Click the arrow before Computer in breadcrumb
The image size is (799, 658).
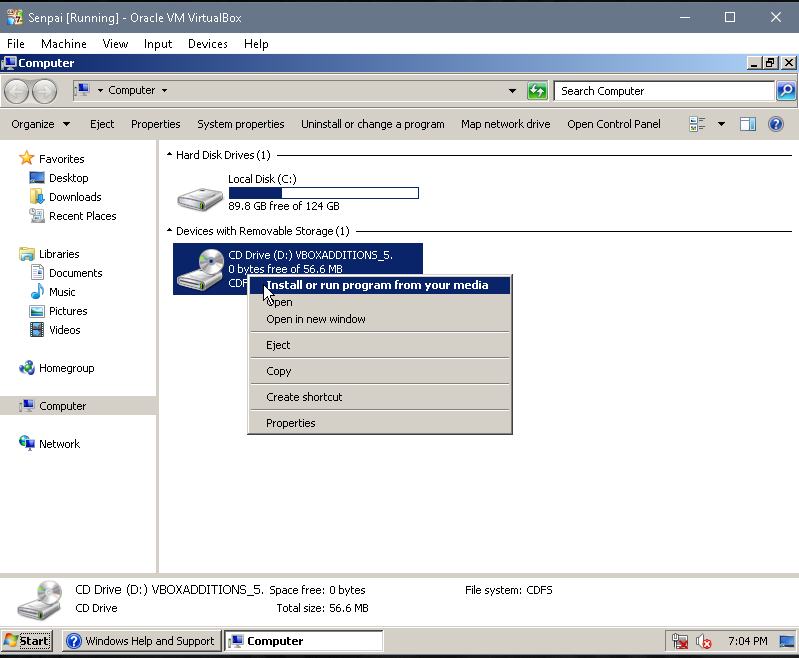point(100,91)
